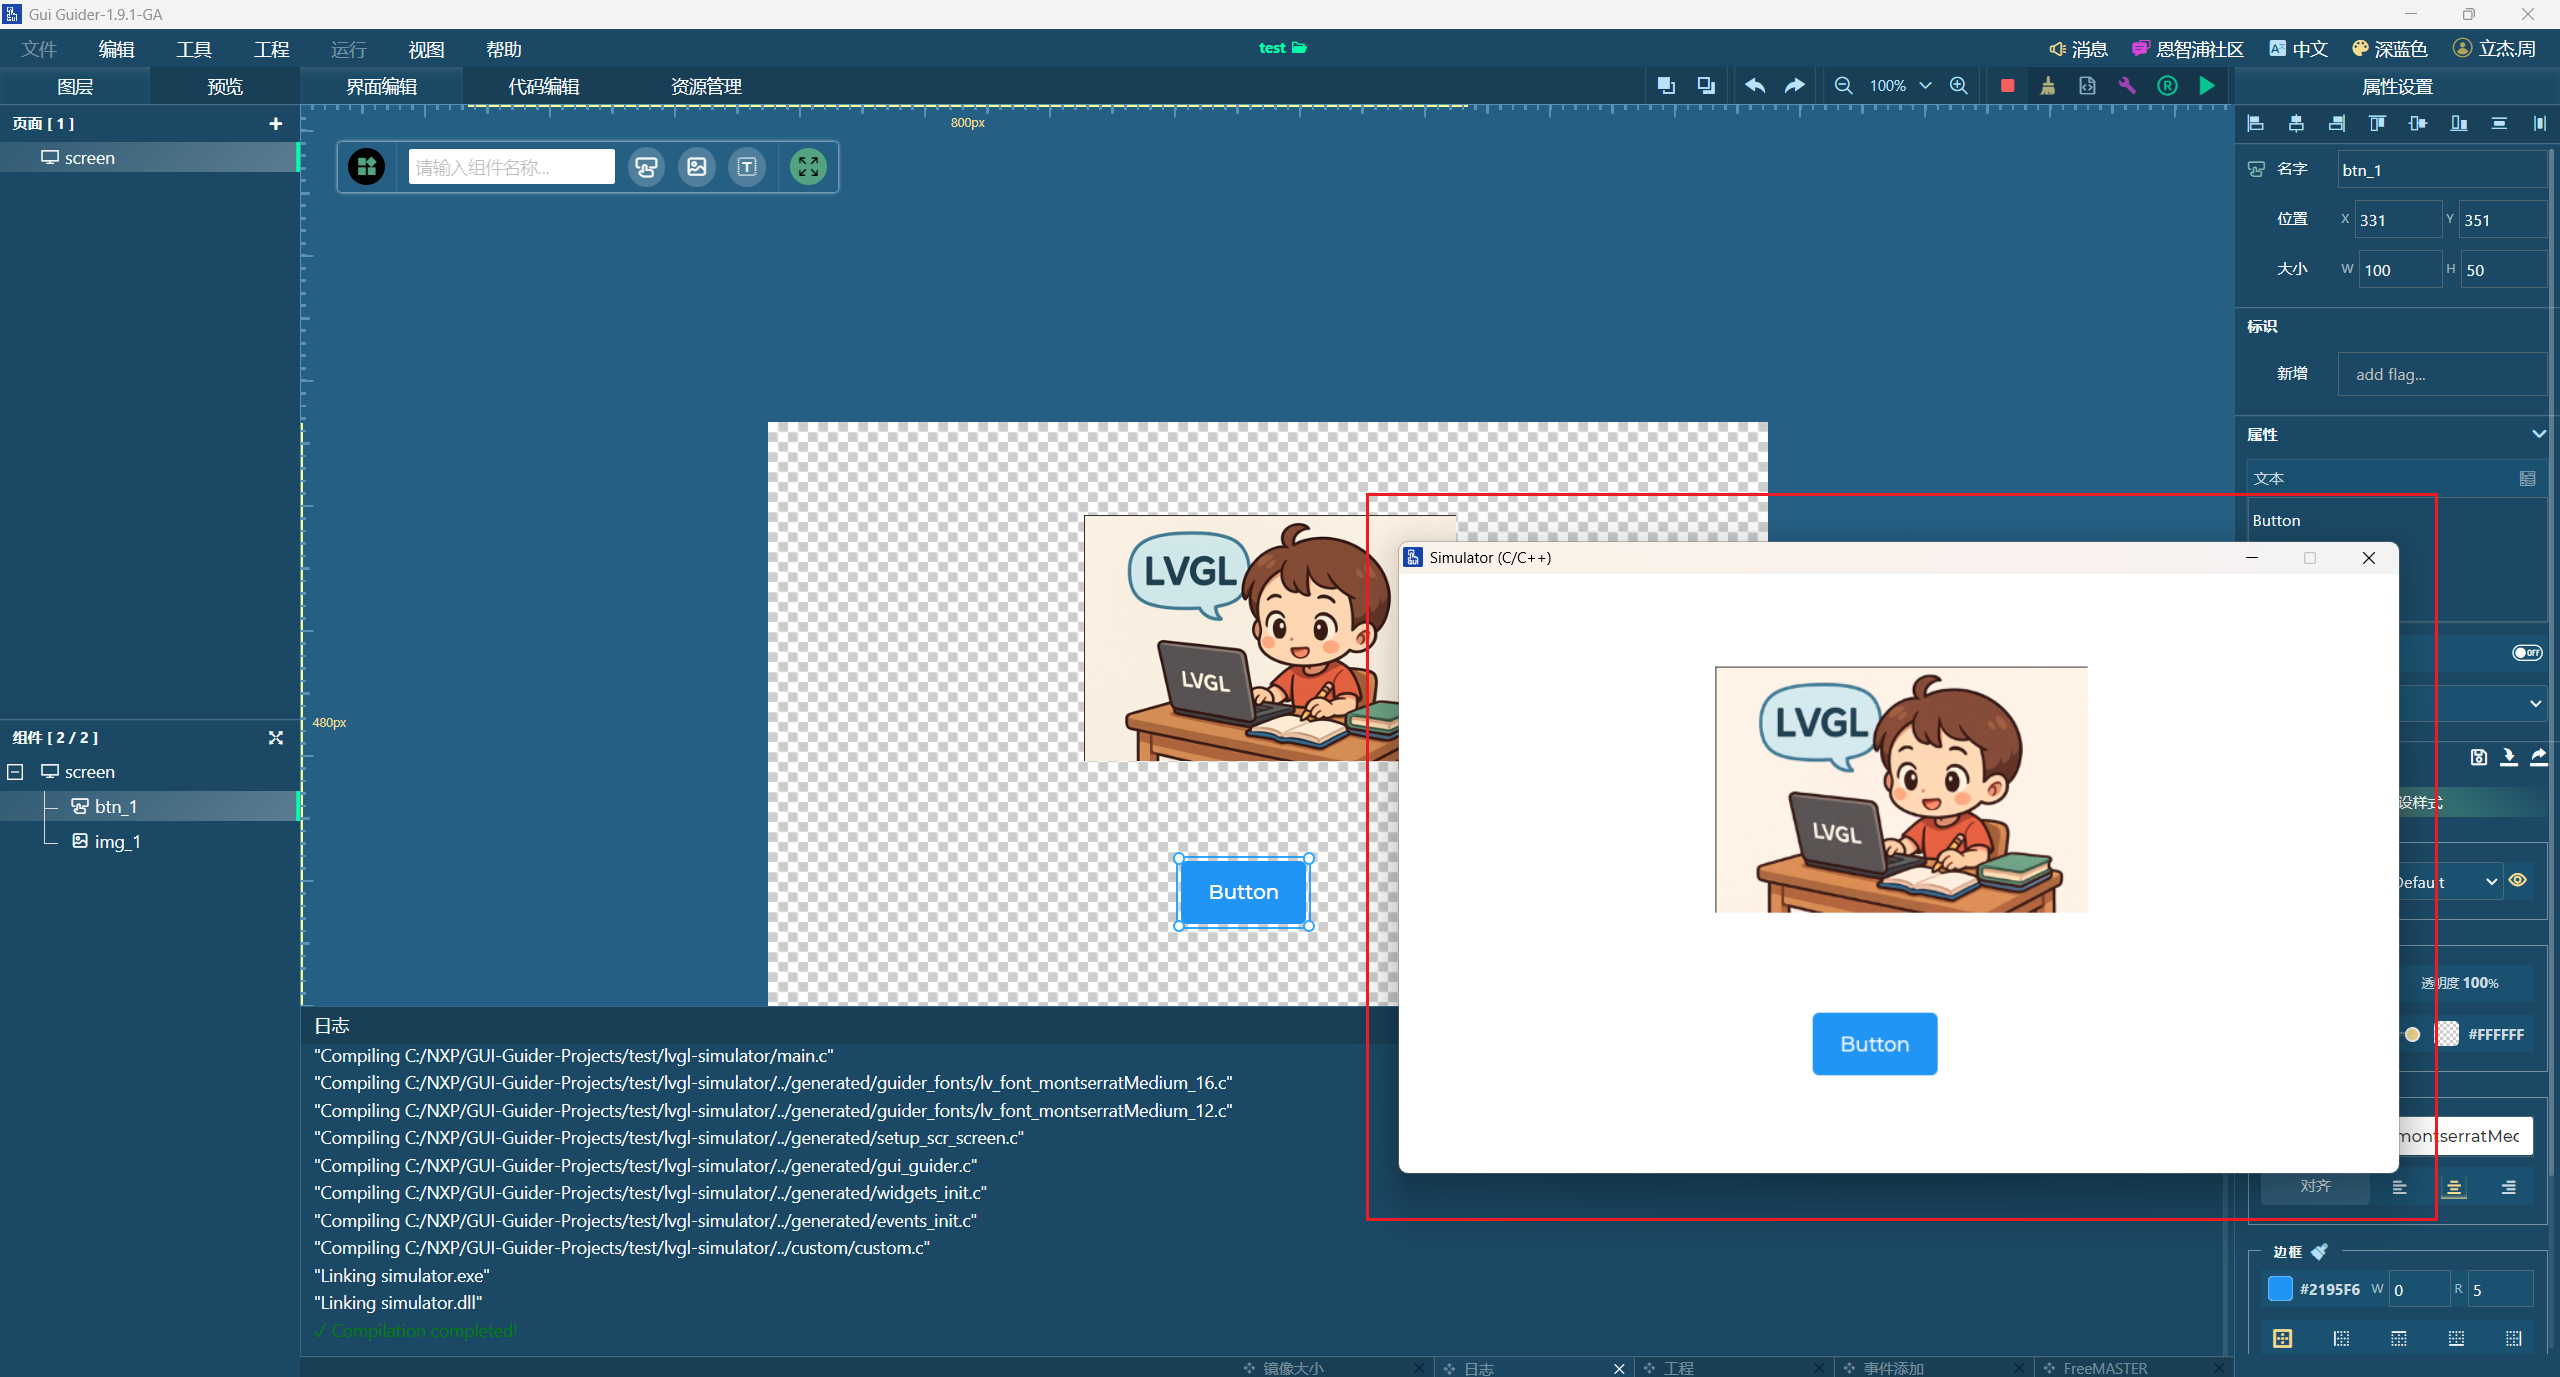Switch language via 中文 button
Image resolution: width=2560 pixels, height=1377 pixels.
(x=2298, y=49)
